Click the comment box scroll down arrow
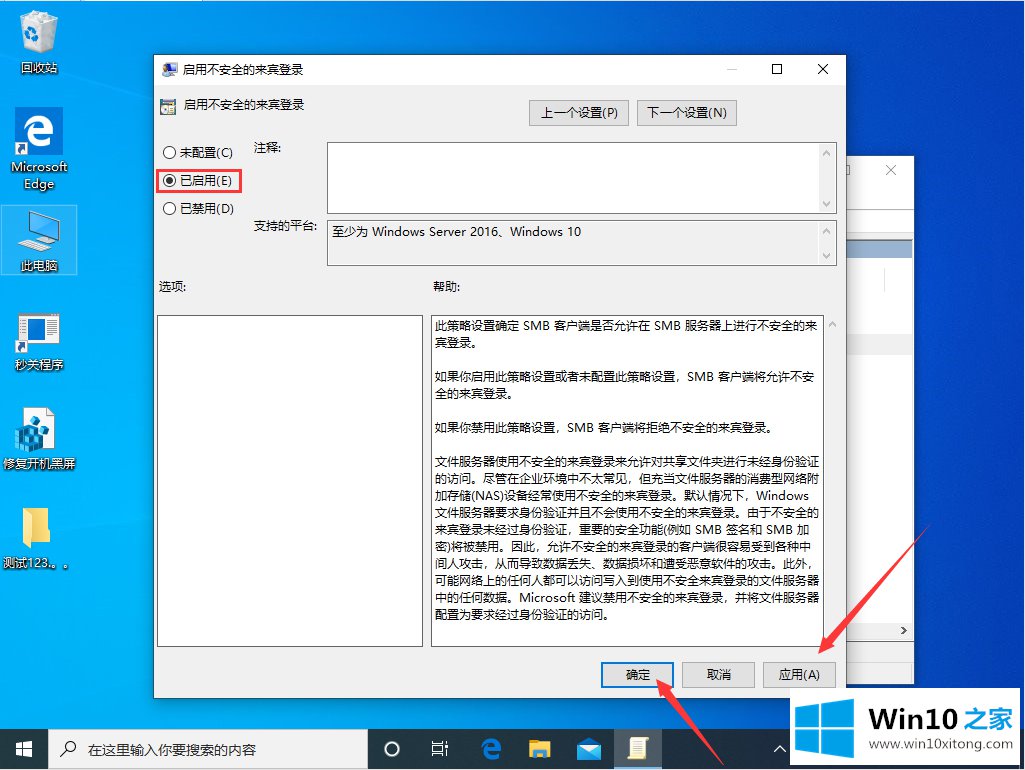The height and width of the screenshot is (770, 1025). (826, 204)
